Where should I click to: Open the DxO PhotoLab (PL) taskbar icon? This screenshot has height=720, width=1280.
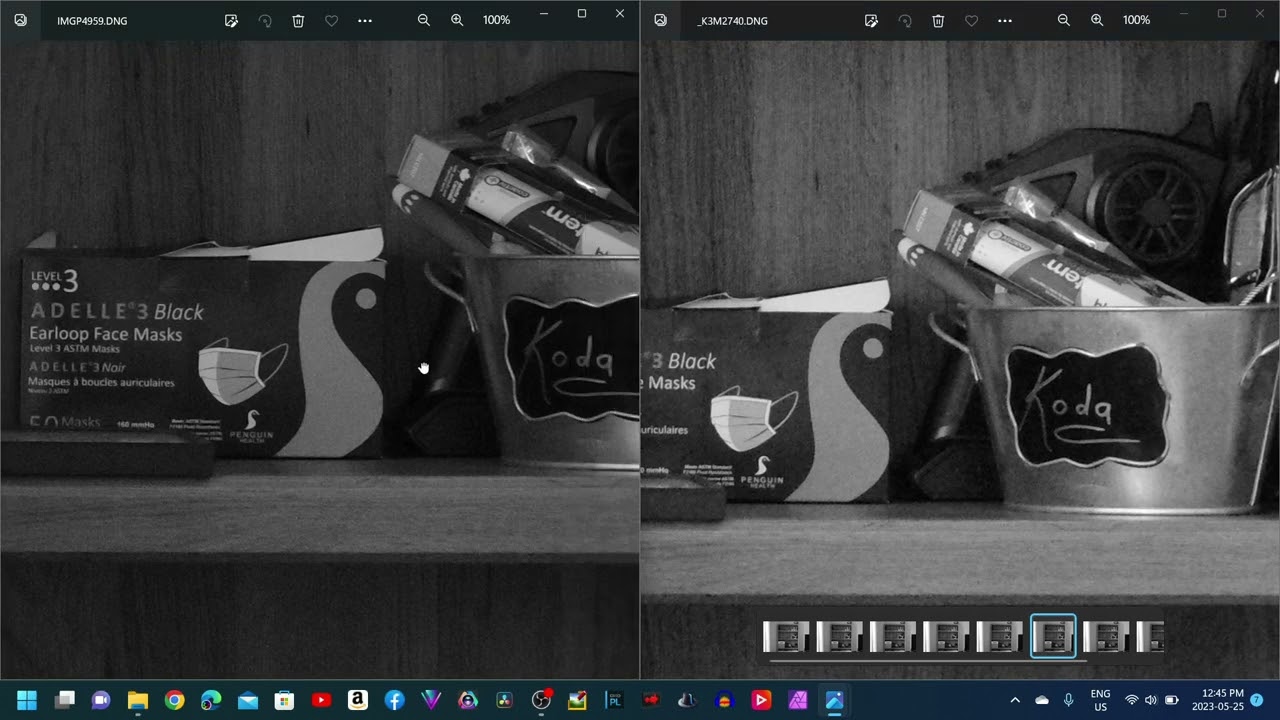pos(614,700)
